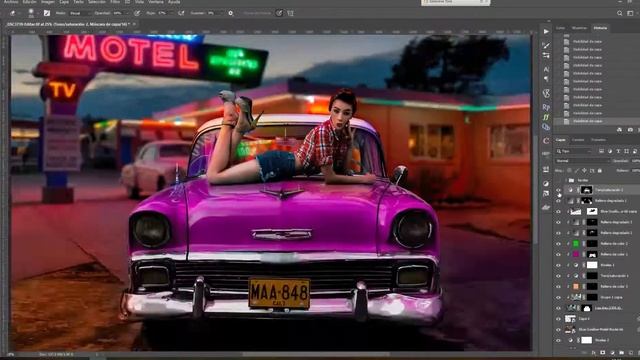Click magenta color fill layer thumbnail
This screenshot has height=360, width=640.
[x=576, y=254]
